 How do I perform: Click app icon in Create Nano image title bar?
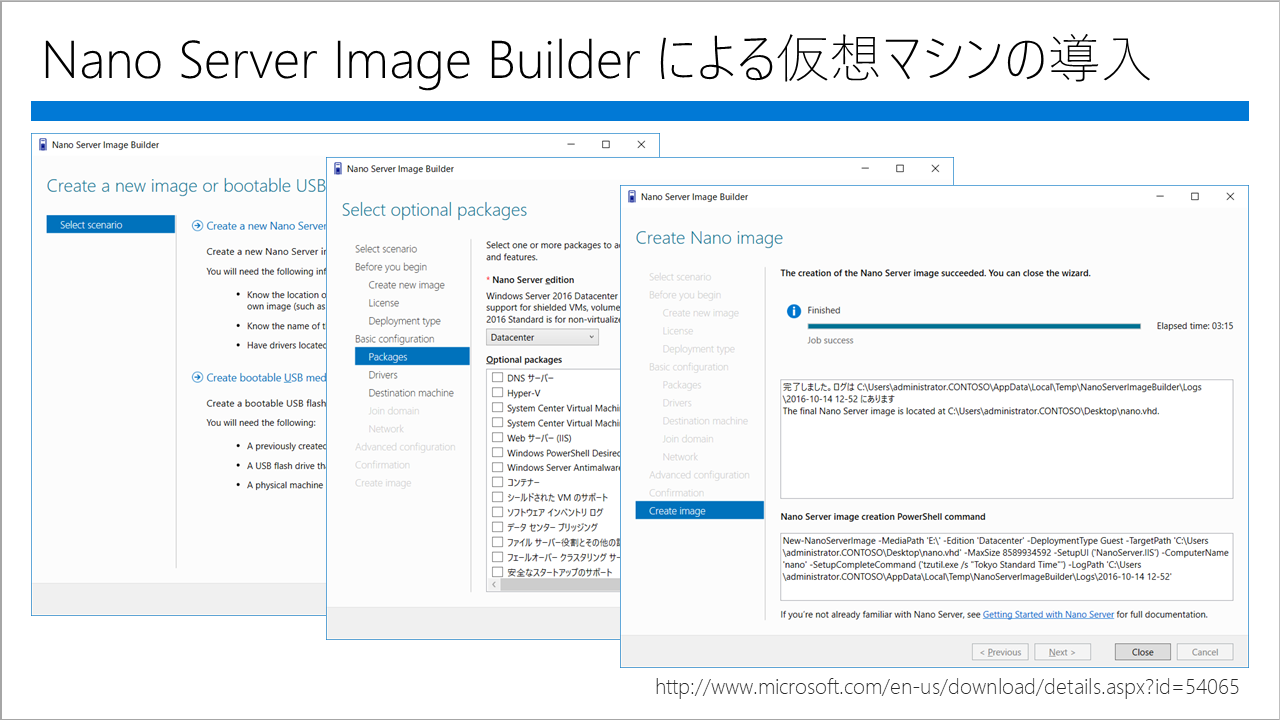pos(630,197)
